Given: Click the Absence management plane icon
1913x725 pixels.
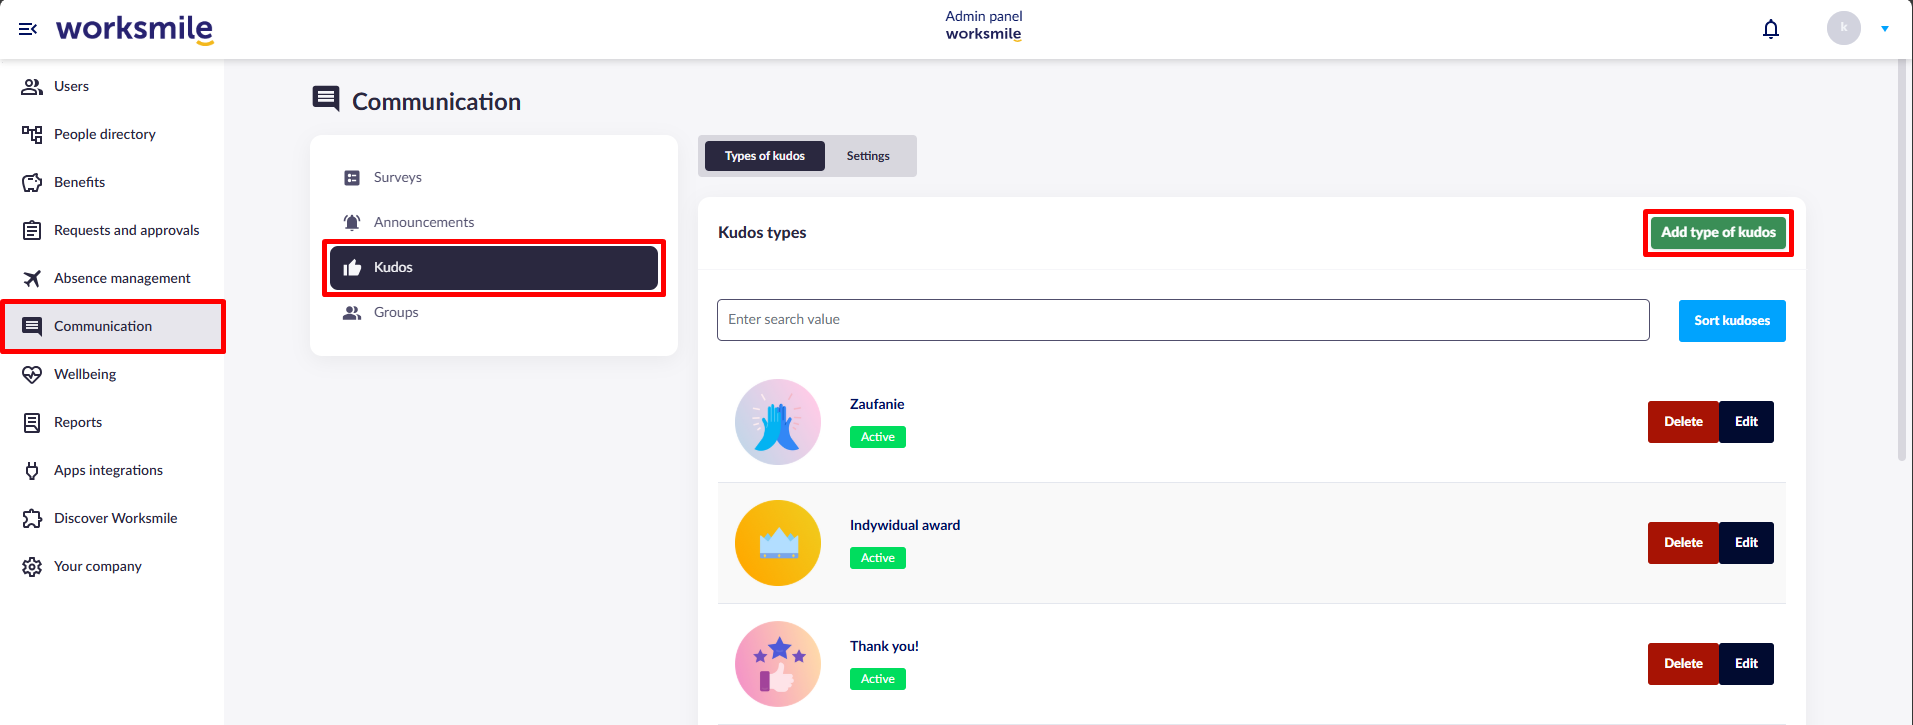Looking at the screenshot, I should pos(32,278).
